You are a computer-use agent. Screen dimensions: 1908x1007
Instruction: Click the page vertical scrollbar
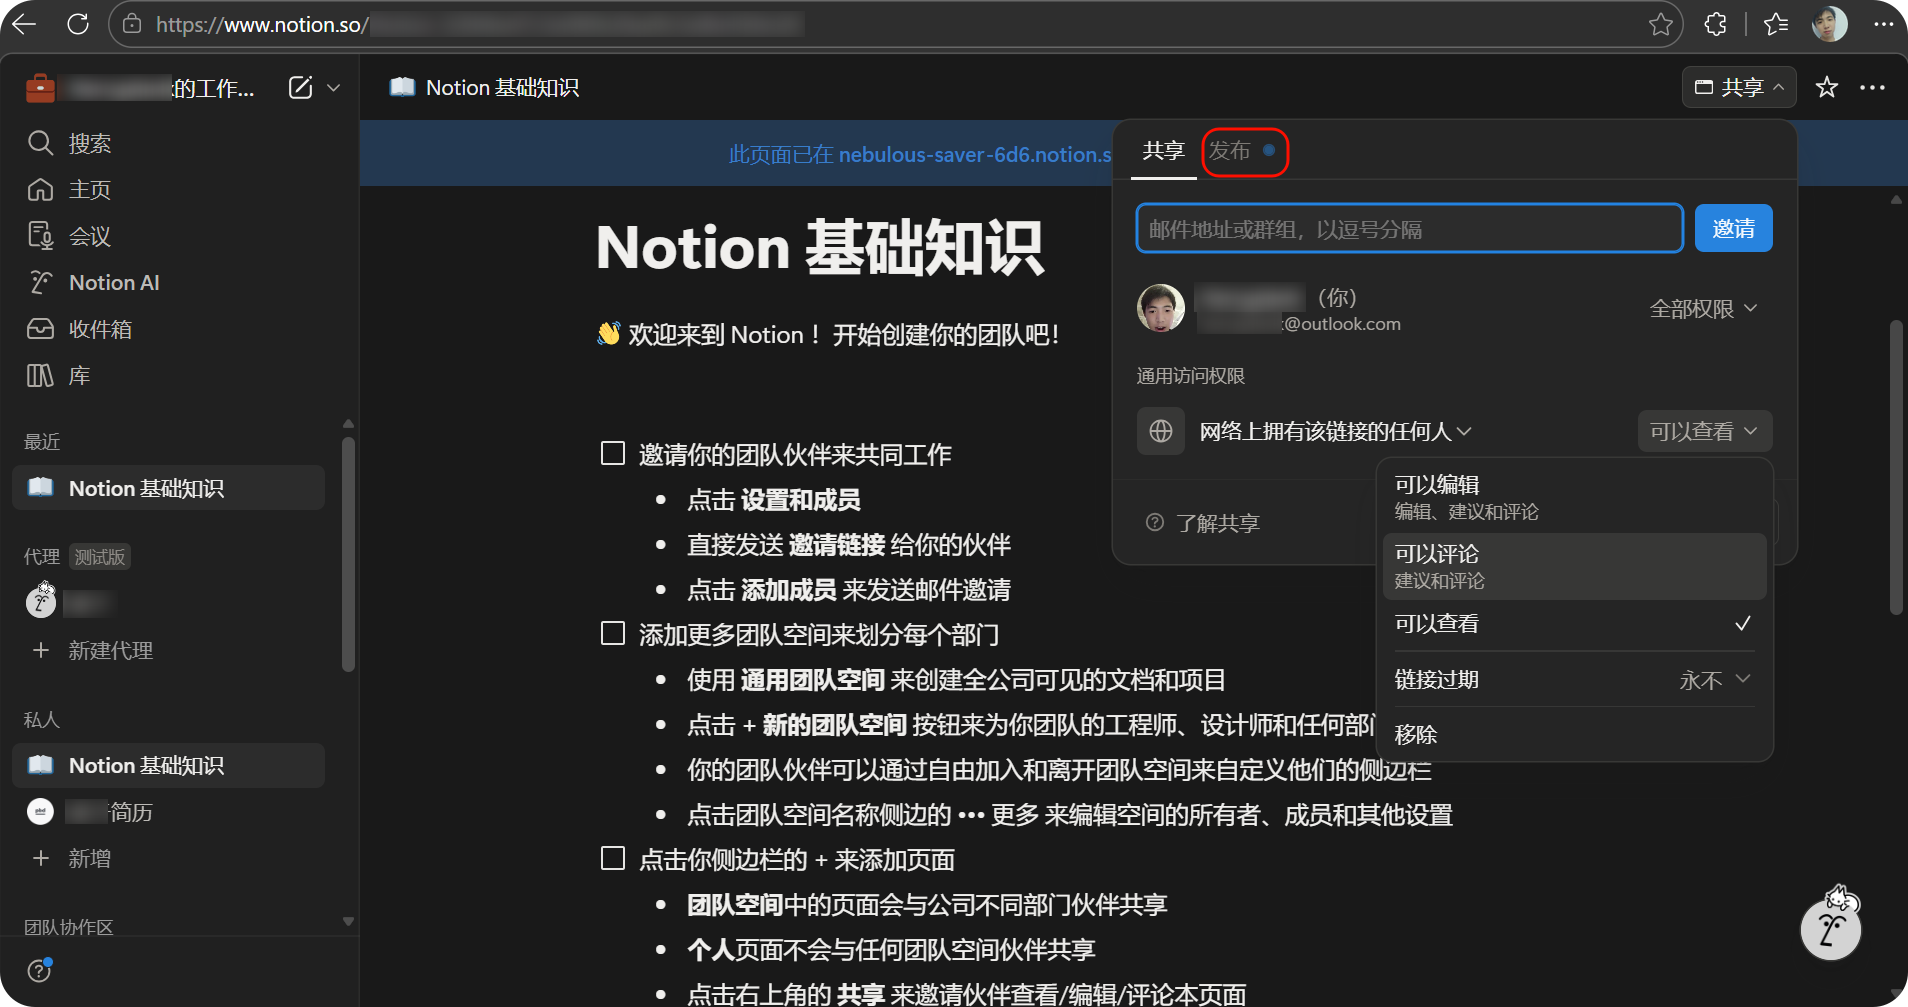pyautogui.click(x=1895, y=467)
